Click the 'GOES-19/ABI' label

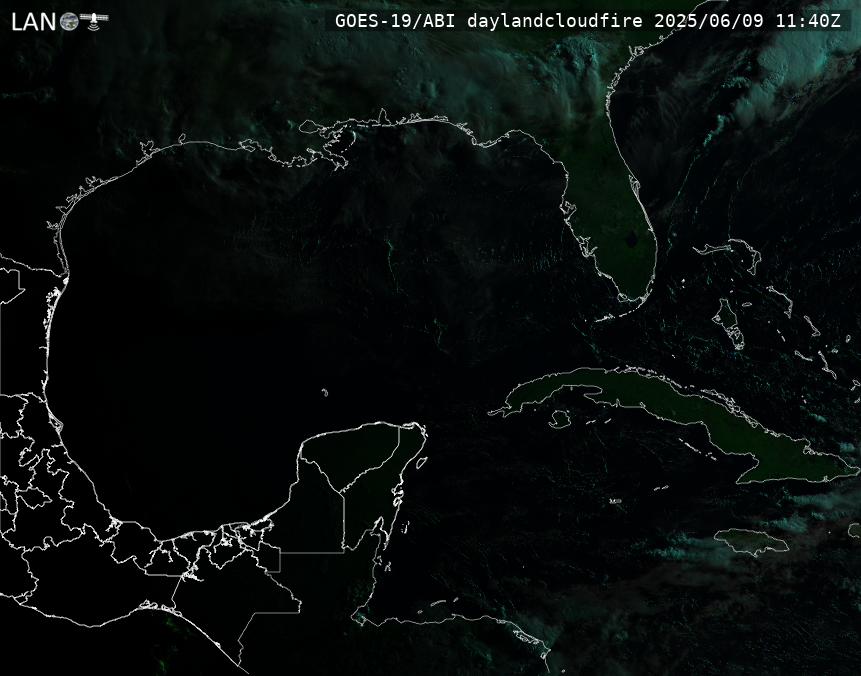coord(395,21)
